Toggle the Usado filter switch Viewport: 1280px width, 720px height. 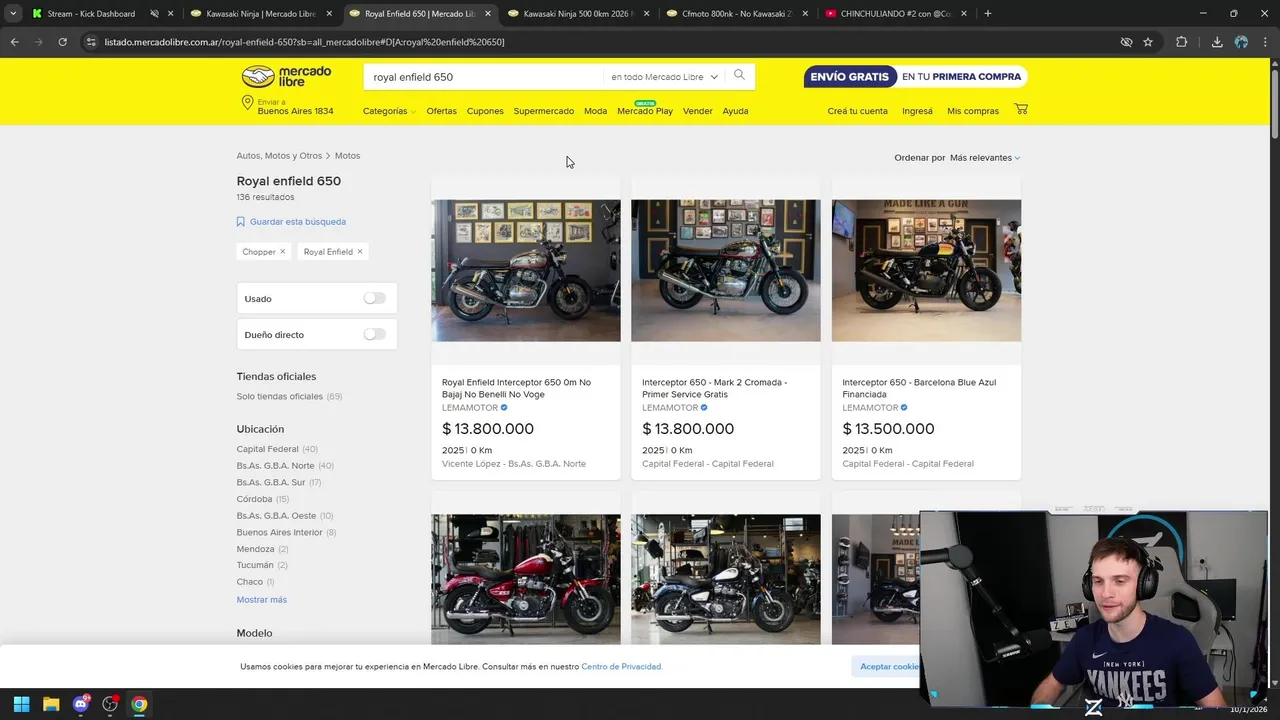click(x=374, y=298)
